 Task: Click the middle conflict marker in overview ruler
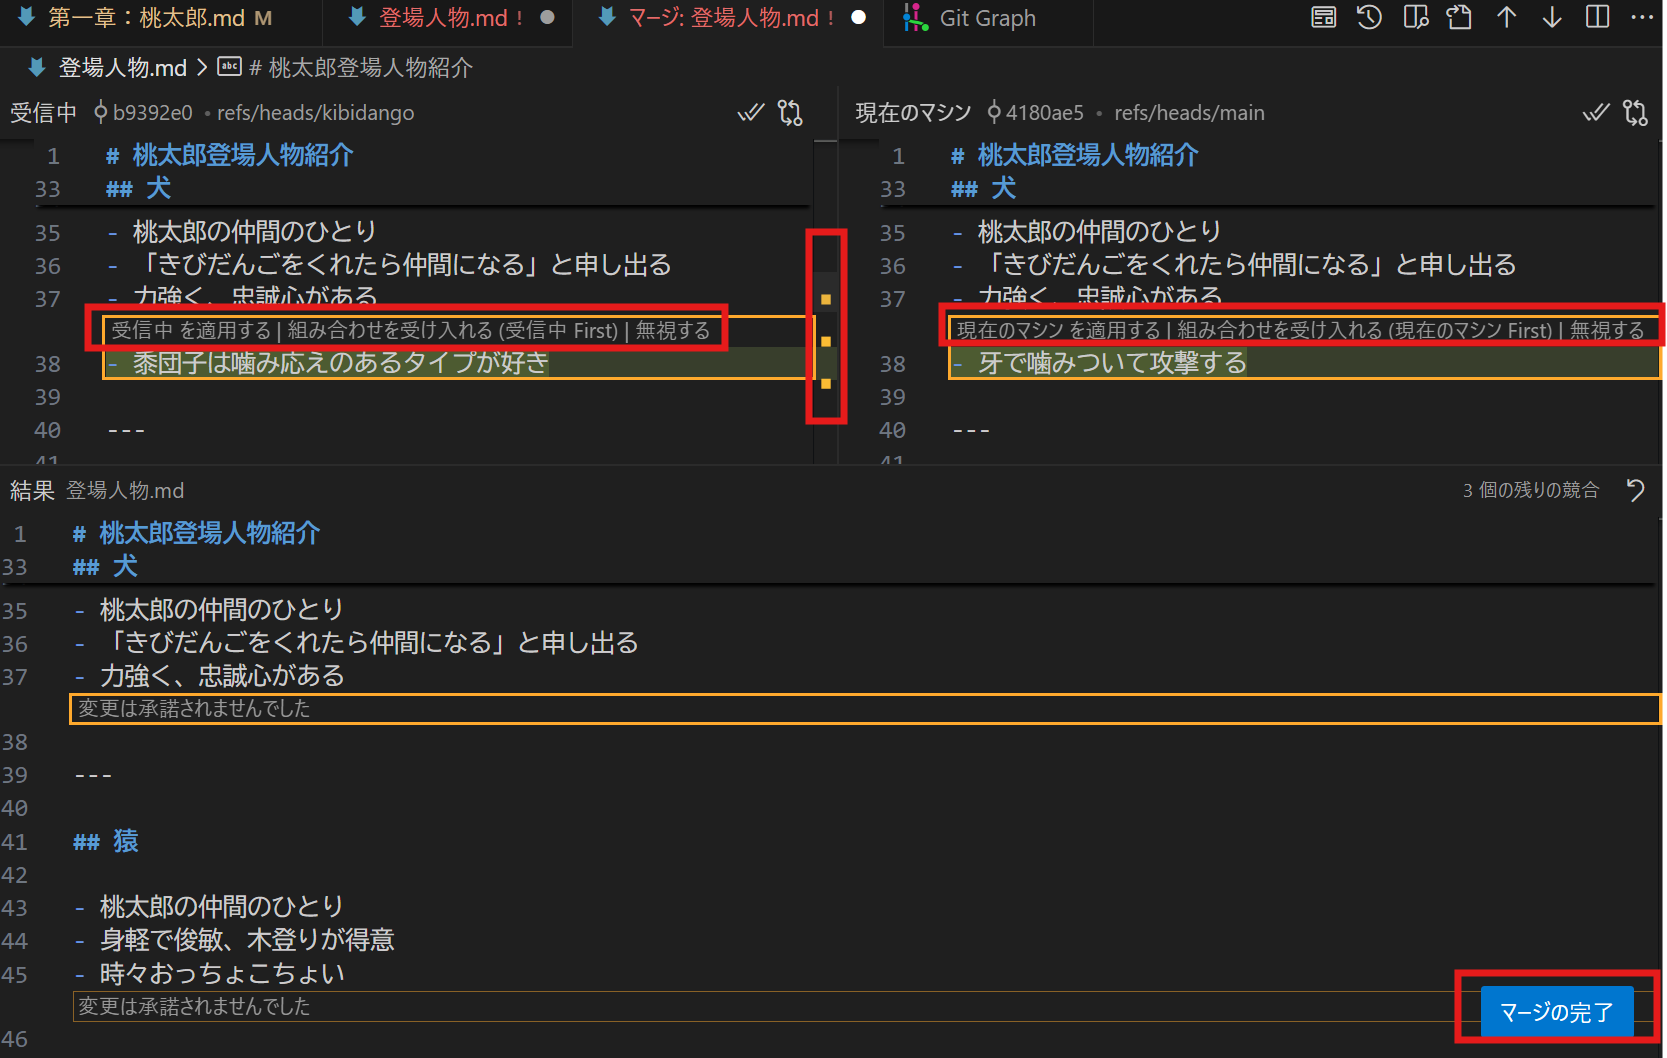(x=826, y=342)
